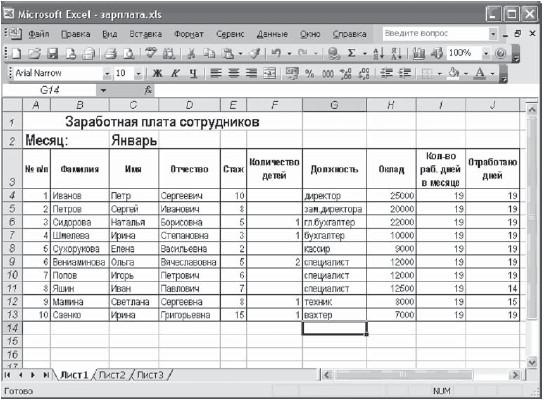Open the Arial Narrow font dropdown
Screen dimensions: 544x400
(107, 74)
